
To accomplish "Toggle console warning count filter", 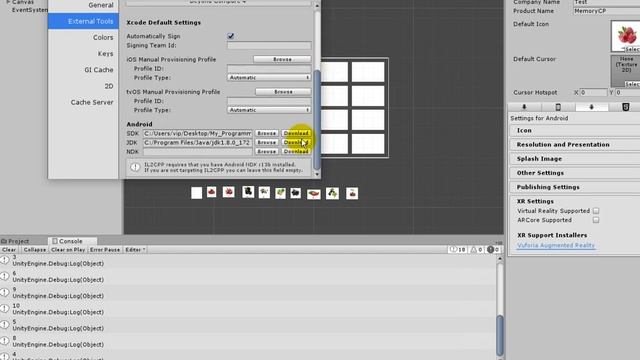I will (476, 249).
